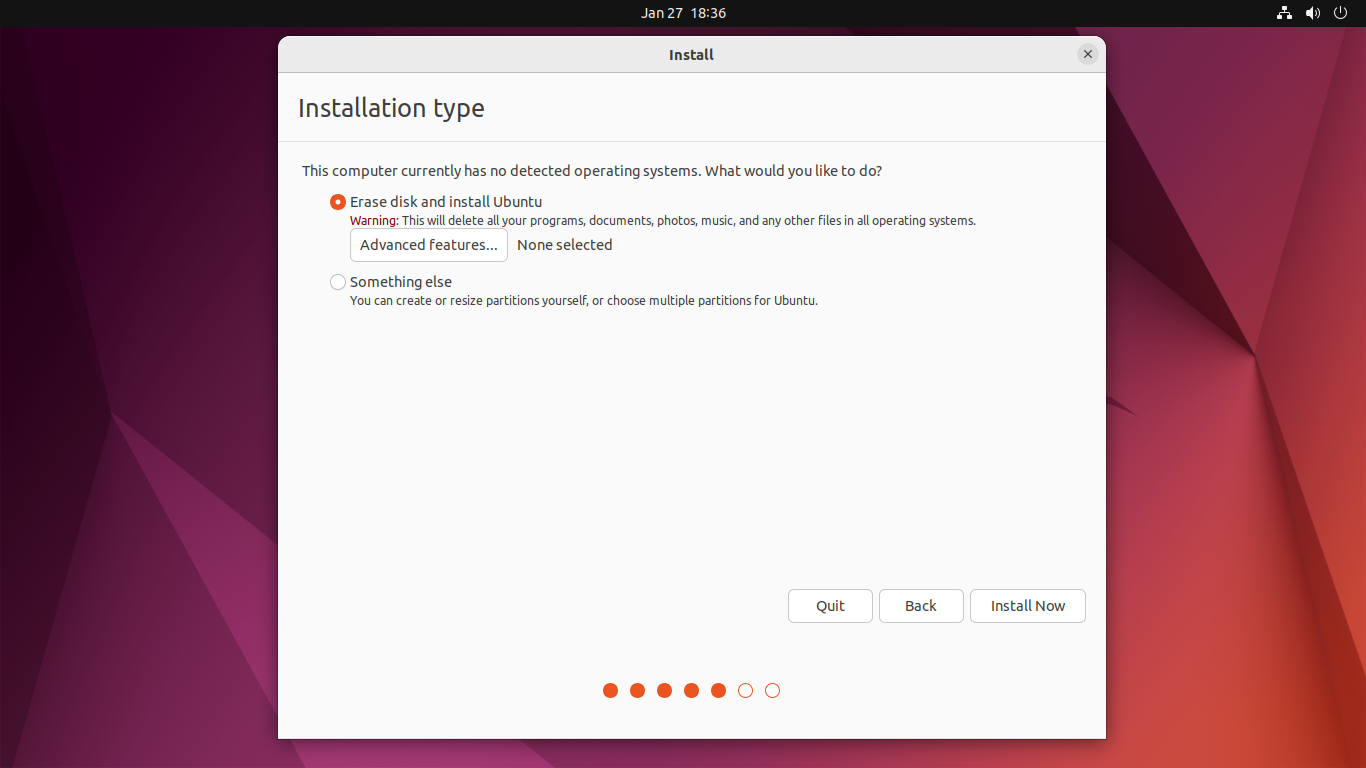Click the 'Install' window title
This screenshot has height=768, width=1366.
(691, 55)
